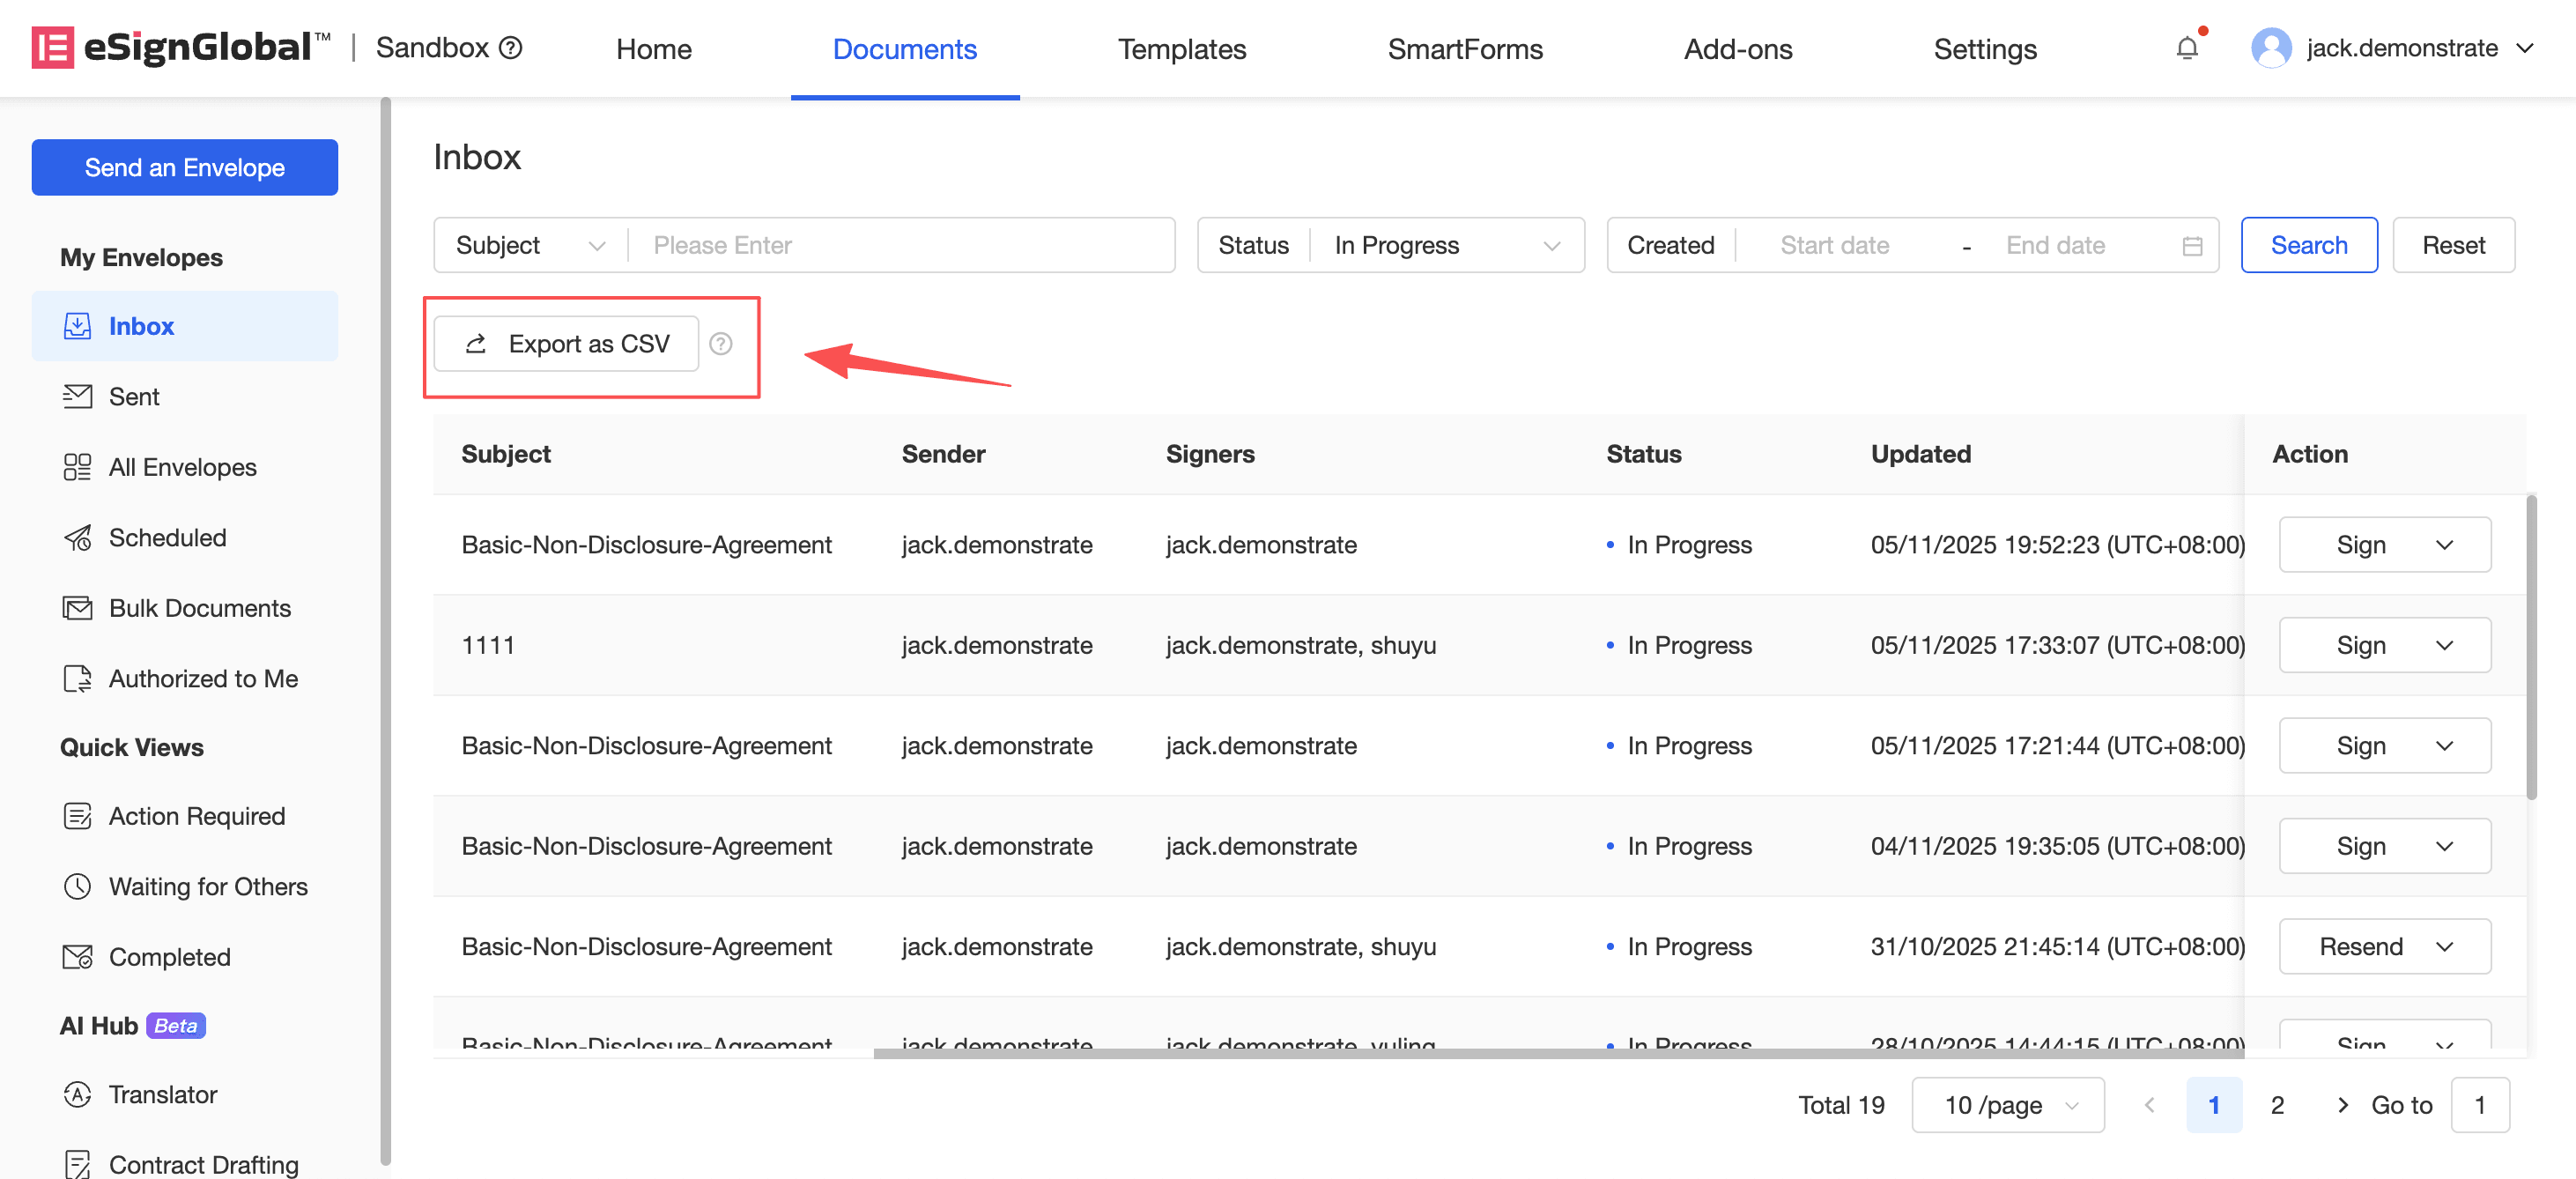Open the Waiting for Others quick view
Image resolution: width=2576 pixels, height=1179 pixels.
click(207, 886)
